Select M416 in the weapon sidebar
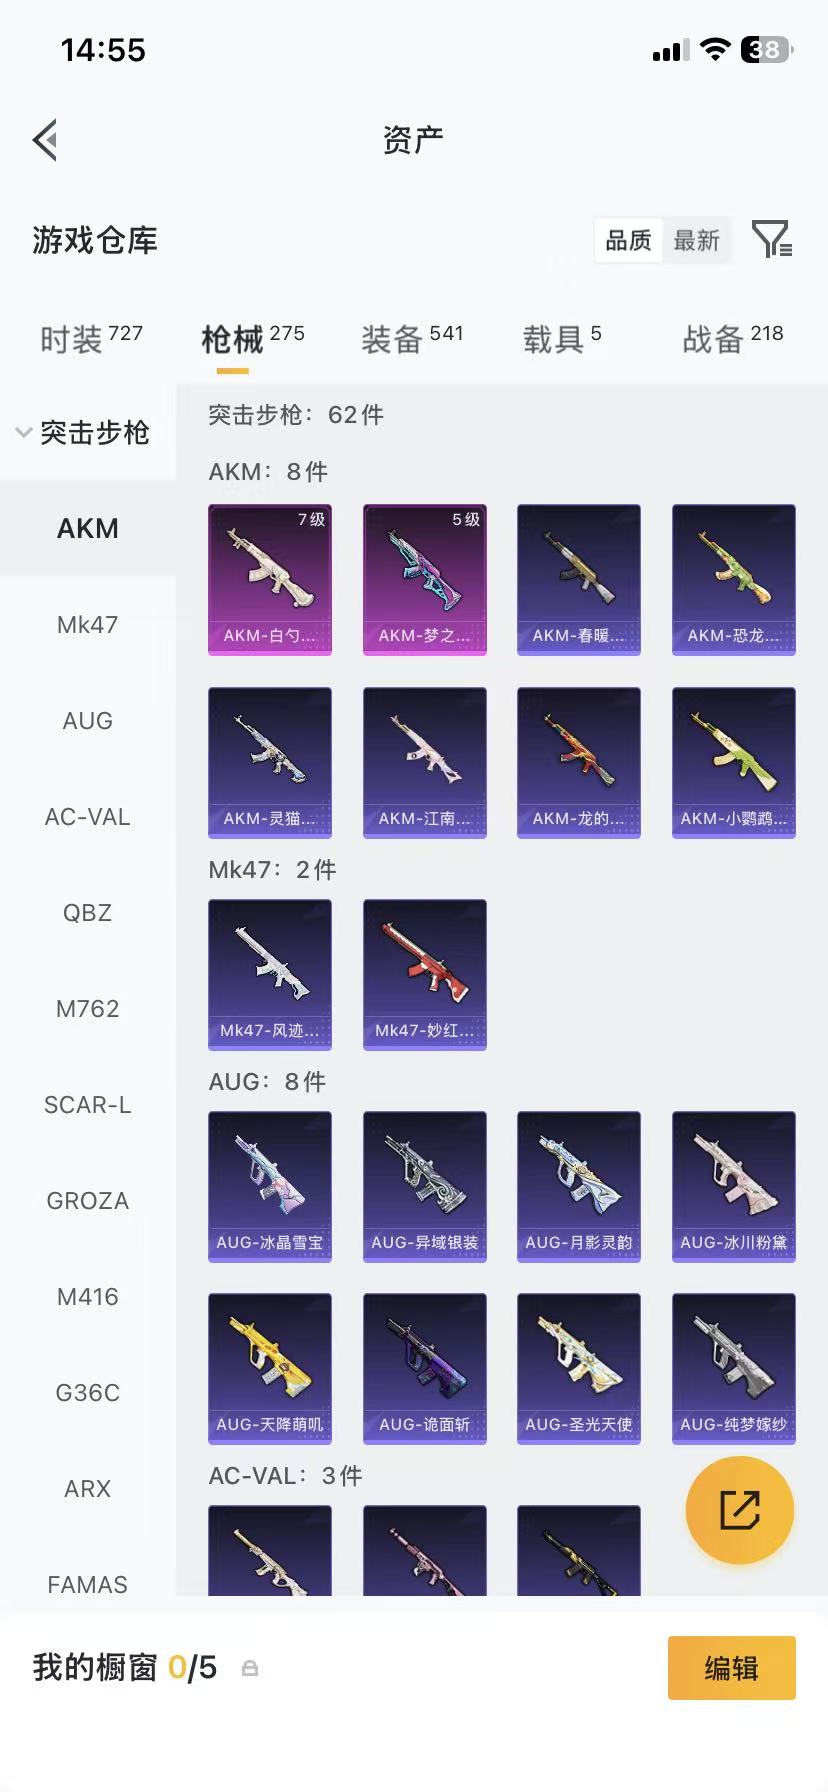This screenshot has width=828, height=1792. [88, 1297]
